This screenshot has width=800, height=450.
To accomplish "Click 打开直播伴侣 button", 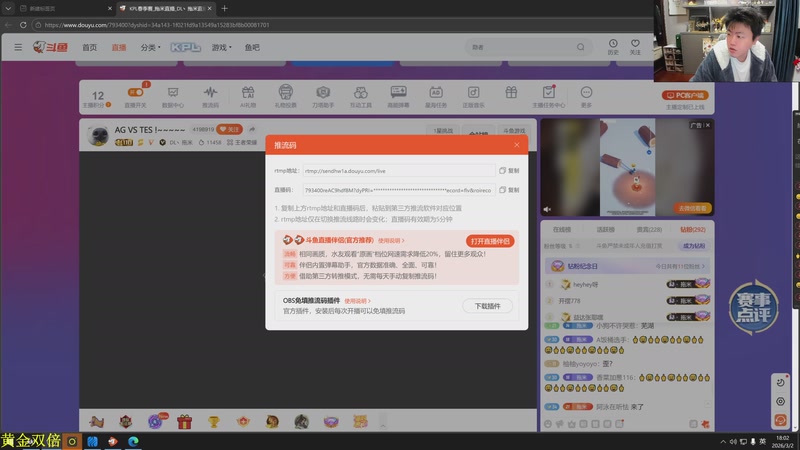I will pos(490,241).
